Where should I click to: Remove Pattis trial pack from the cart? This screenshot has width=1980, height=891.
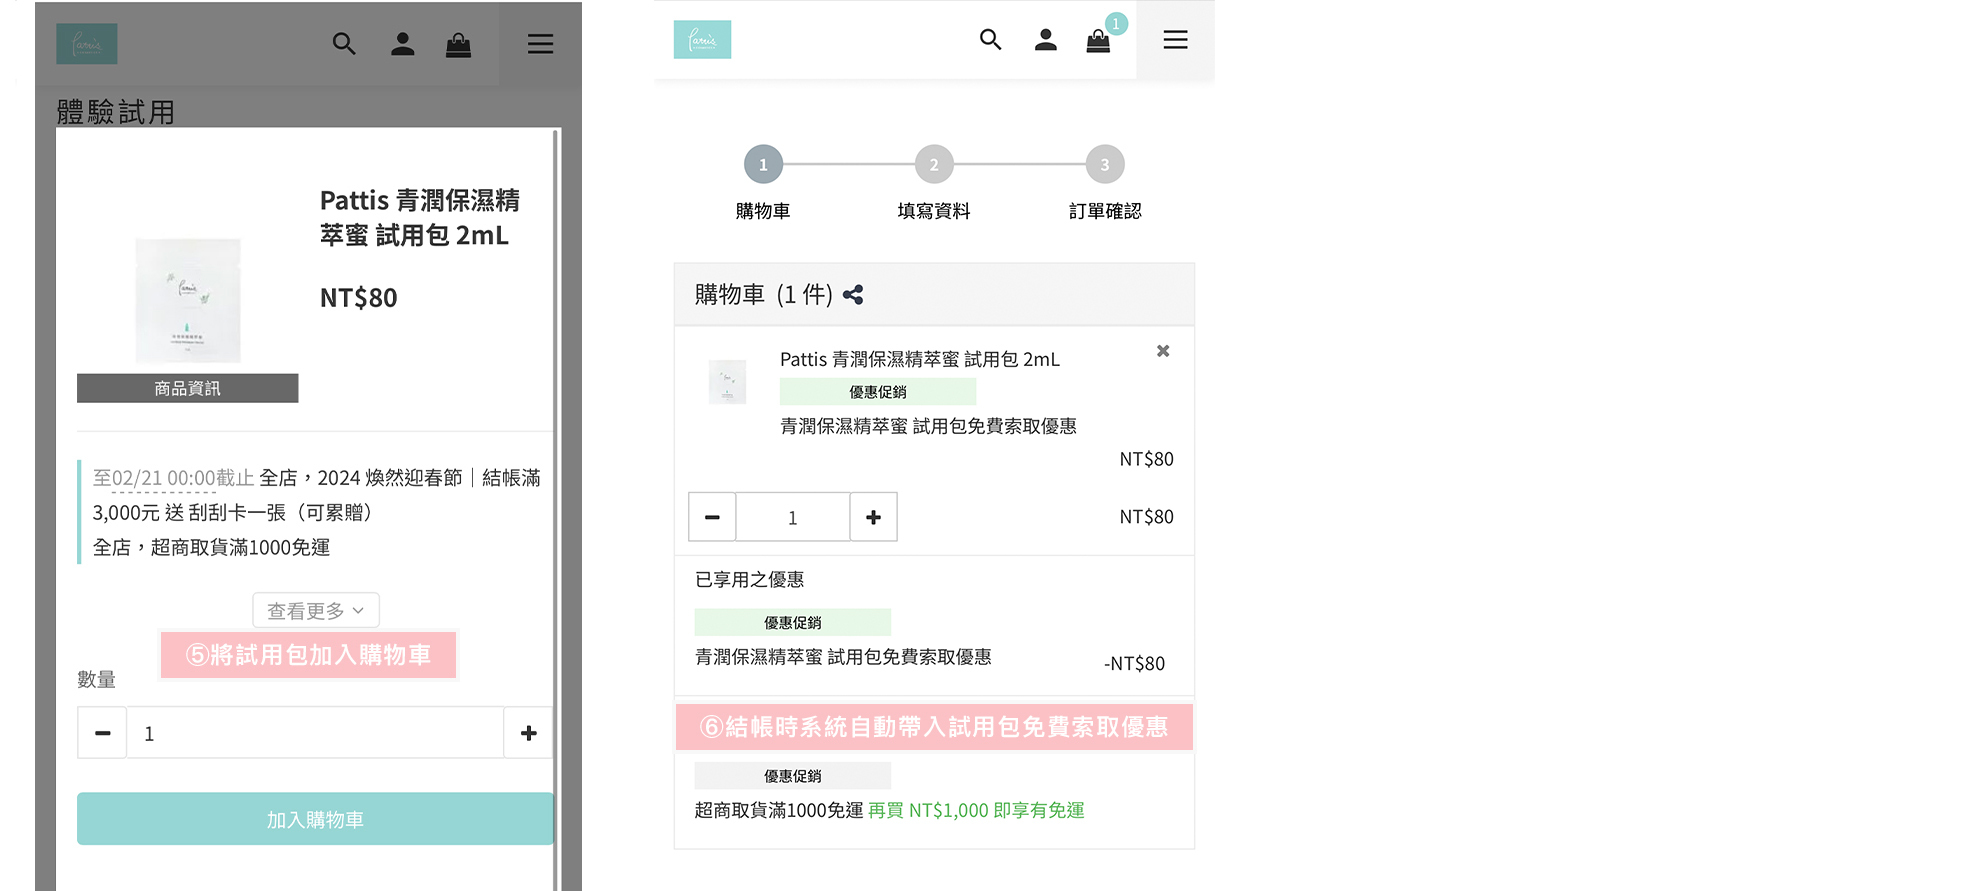pyautogui.click(x=1162, y=351)
